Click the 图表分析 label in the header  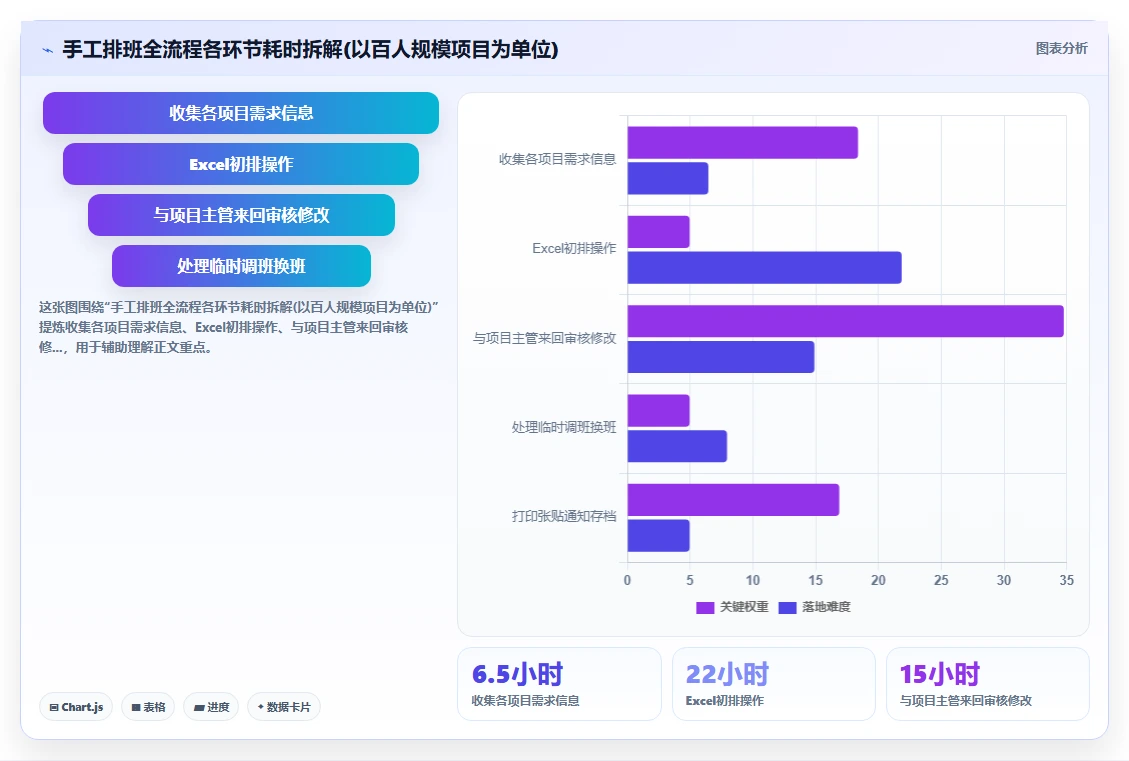(1061, 48)
